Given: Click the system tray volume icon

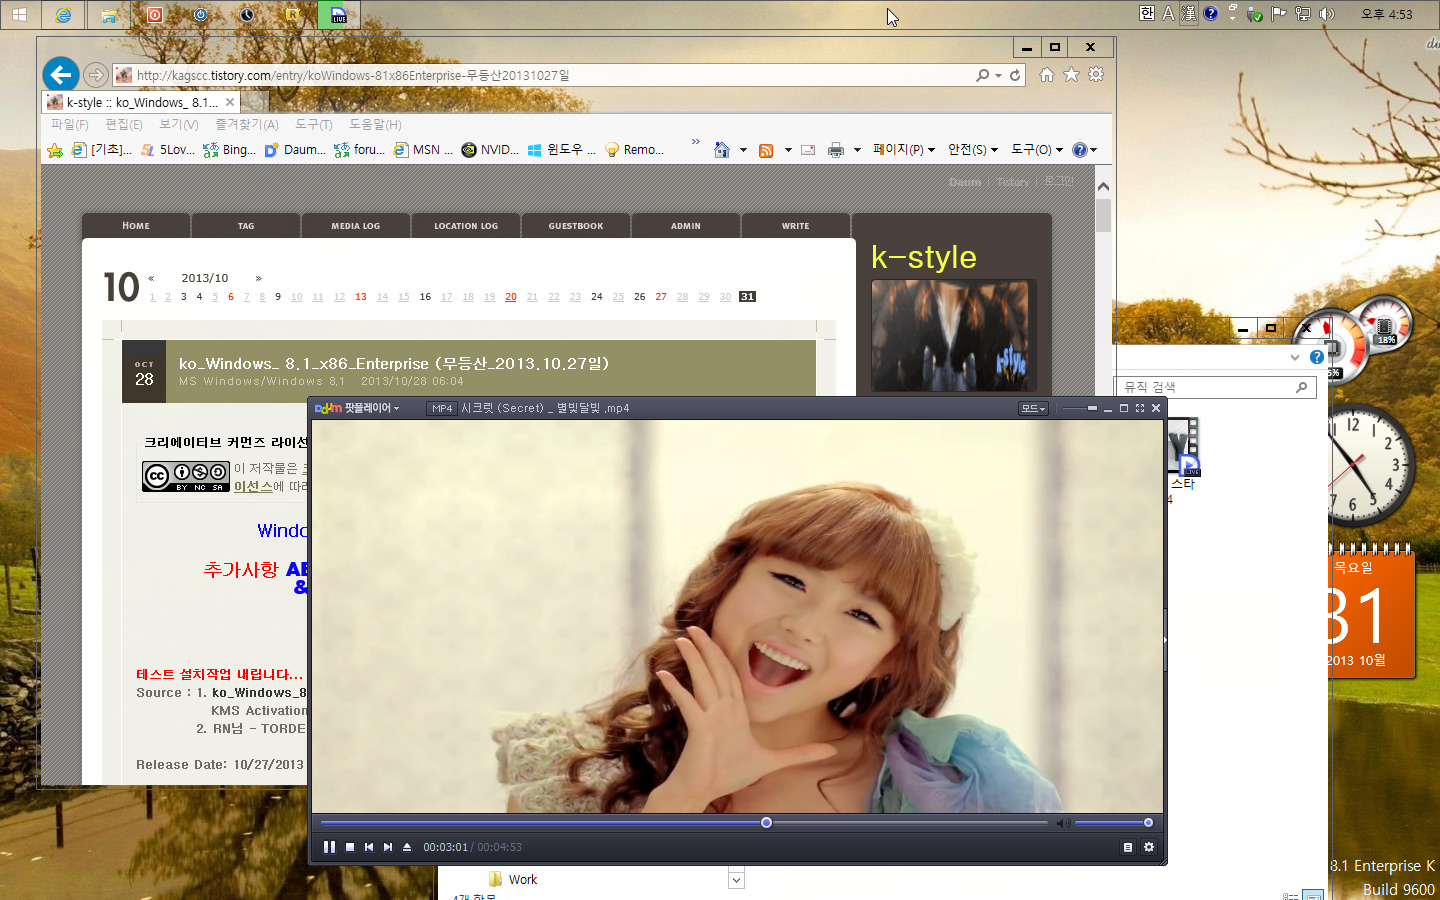Looking at the screenshot, I should click(1326, 14).
